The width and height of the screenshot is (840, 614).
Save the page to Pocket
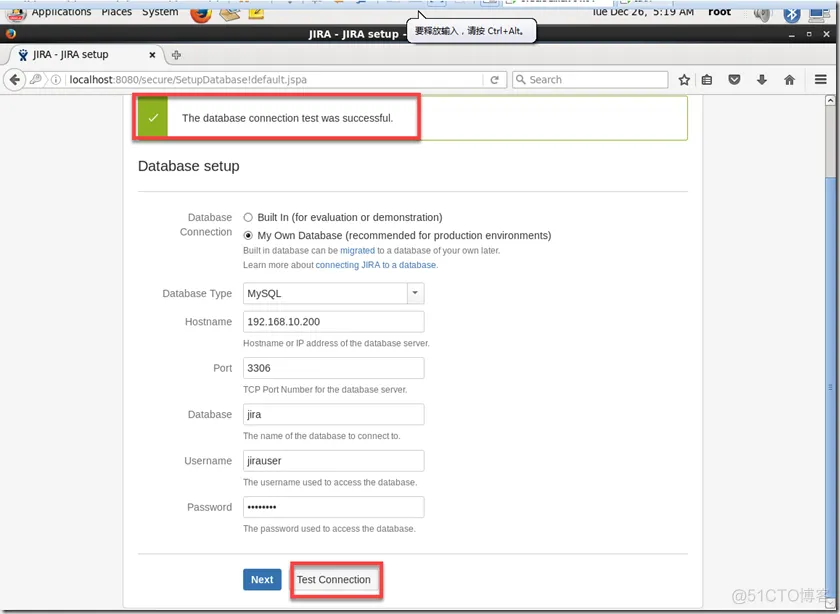(735, 79)
